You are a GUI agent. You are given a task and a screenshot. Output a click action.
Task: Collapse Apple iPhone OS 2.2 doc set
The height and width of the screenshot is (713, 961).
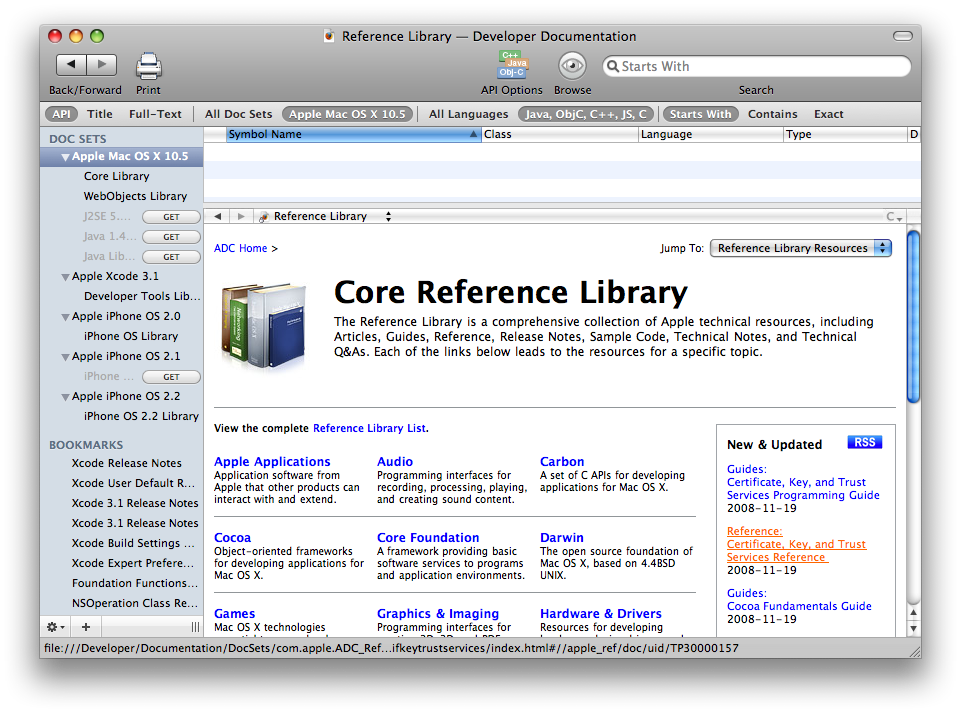(x=65, y=397)
